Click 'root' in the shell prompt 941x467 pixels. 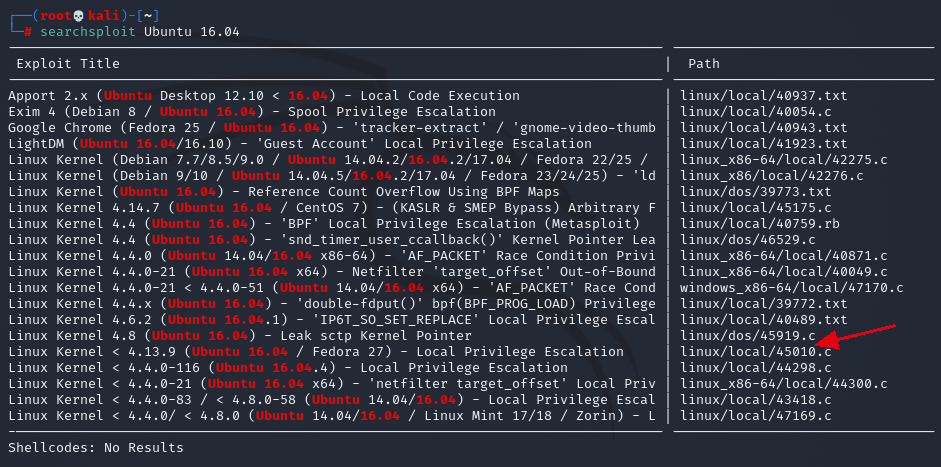coord(56,16)
